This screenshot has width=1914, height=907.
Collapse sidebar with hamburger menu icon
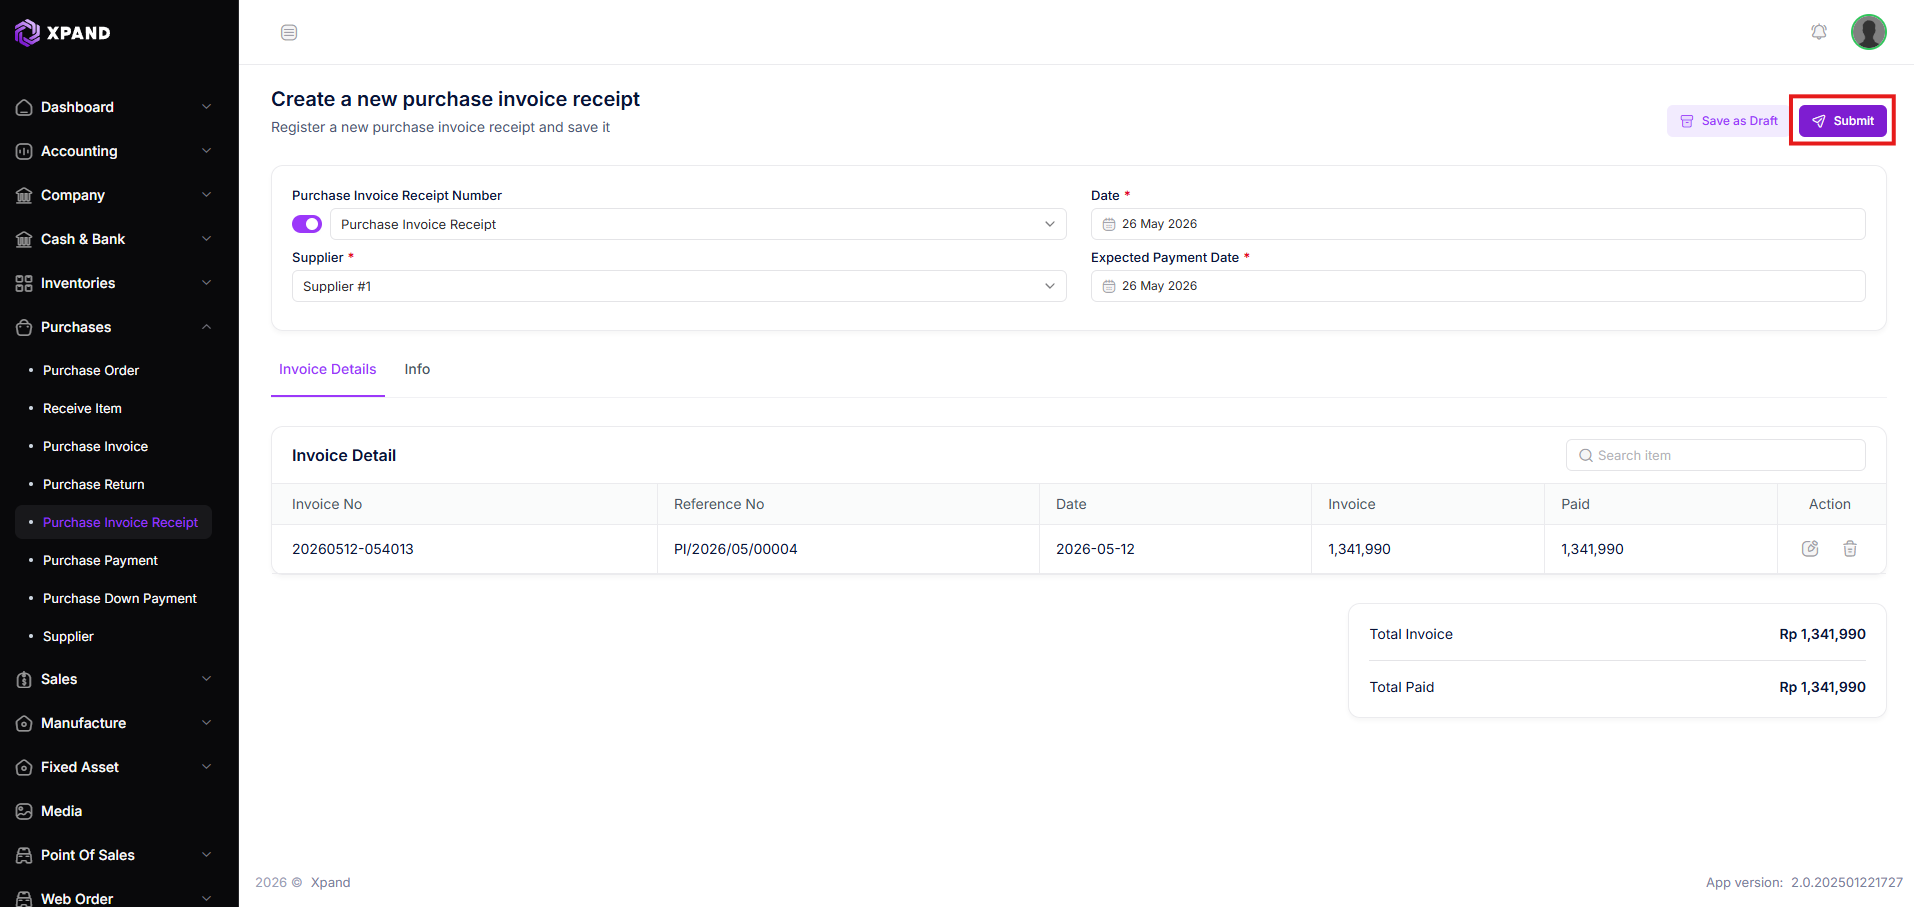pos(289,33)
